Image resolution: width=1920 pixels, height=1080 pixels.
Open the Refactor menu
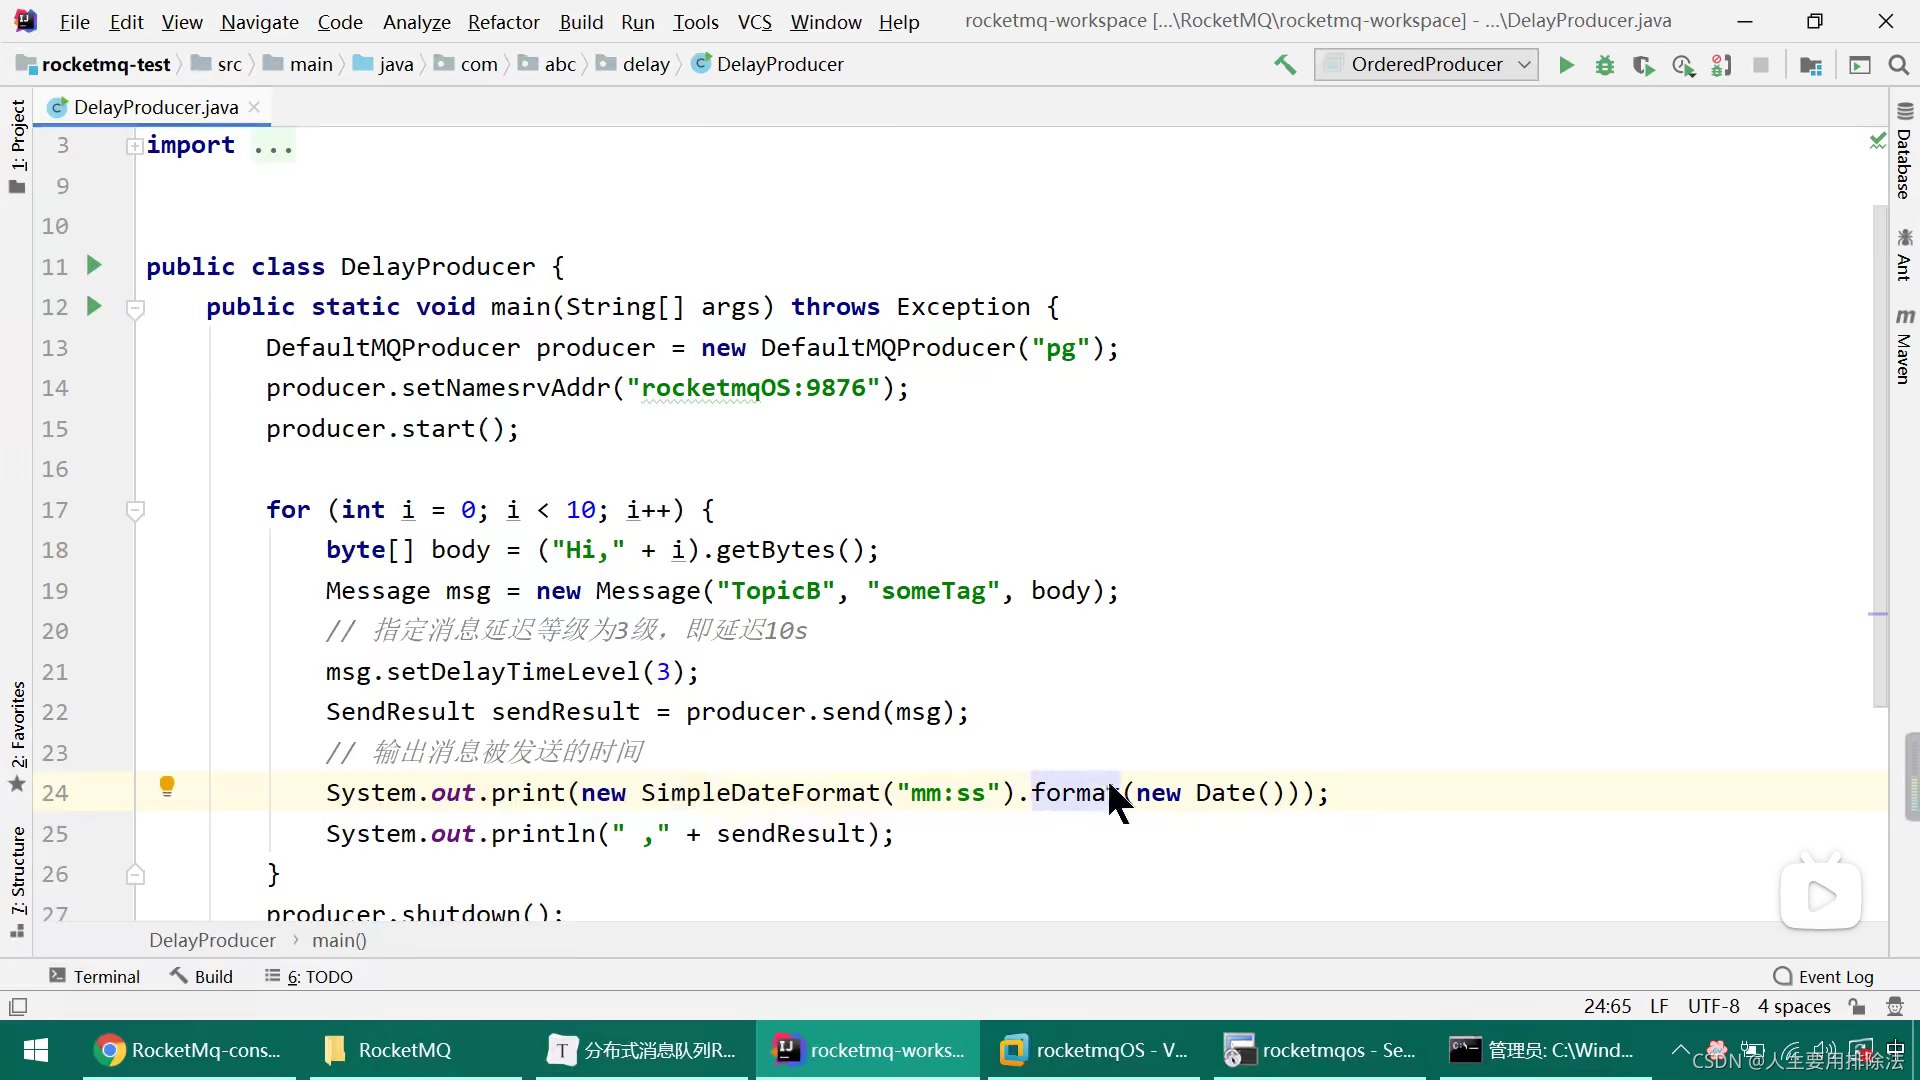[504, 22]
